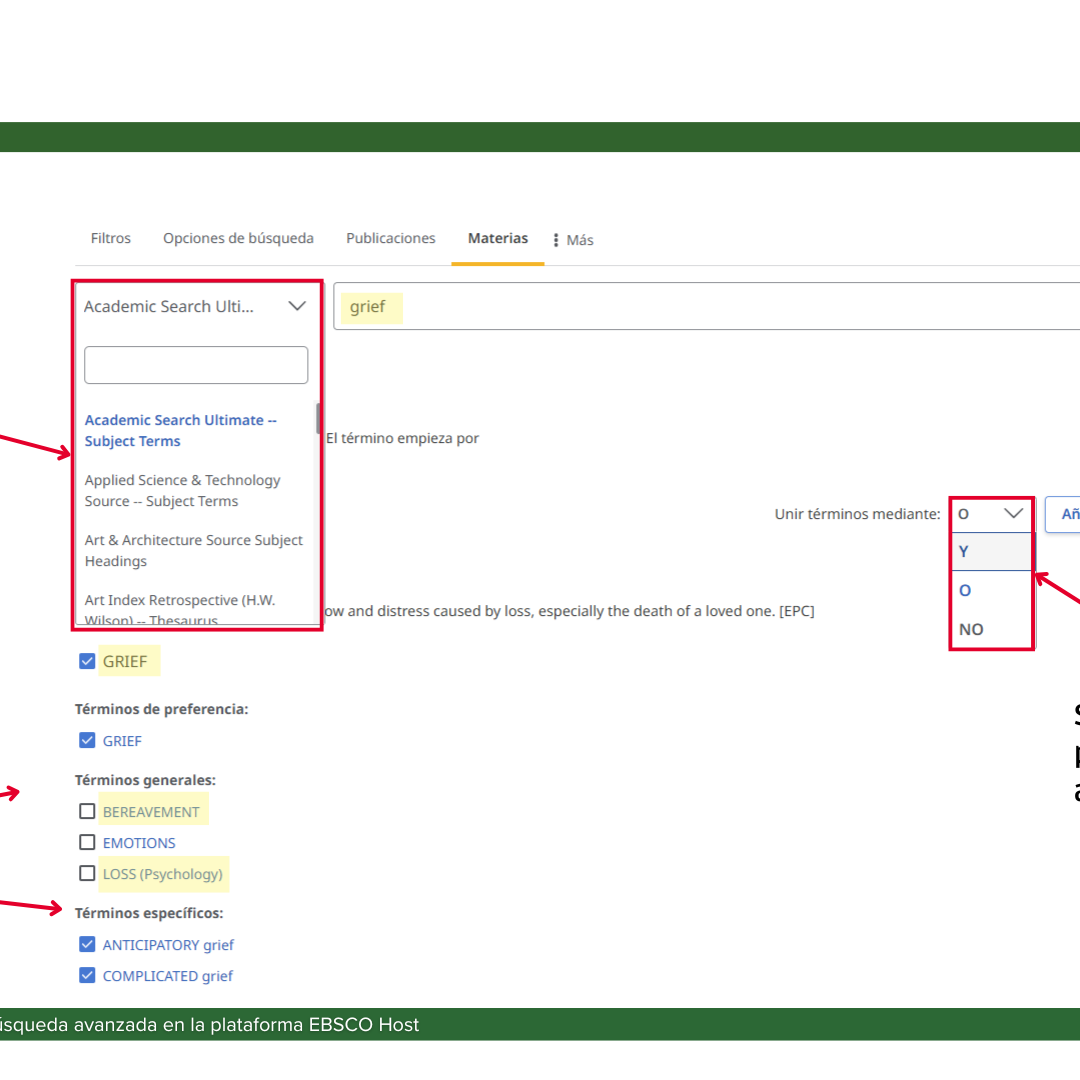Toggle the COMPLICATED grief checkbox
The image size is (1080, 1080).
[88, 975]
